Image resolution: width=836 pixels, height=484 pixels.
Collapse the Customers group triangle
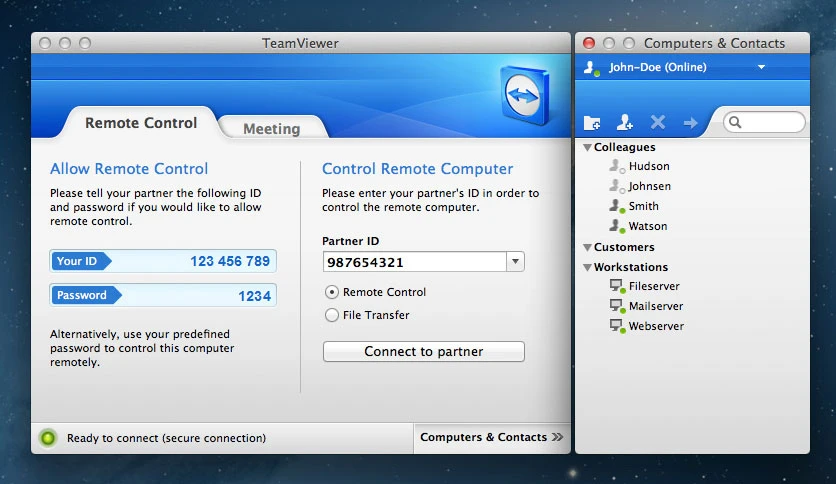(x=588, y=247)
